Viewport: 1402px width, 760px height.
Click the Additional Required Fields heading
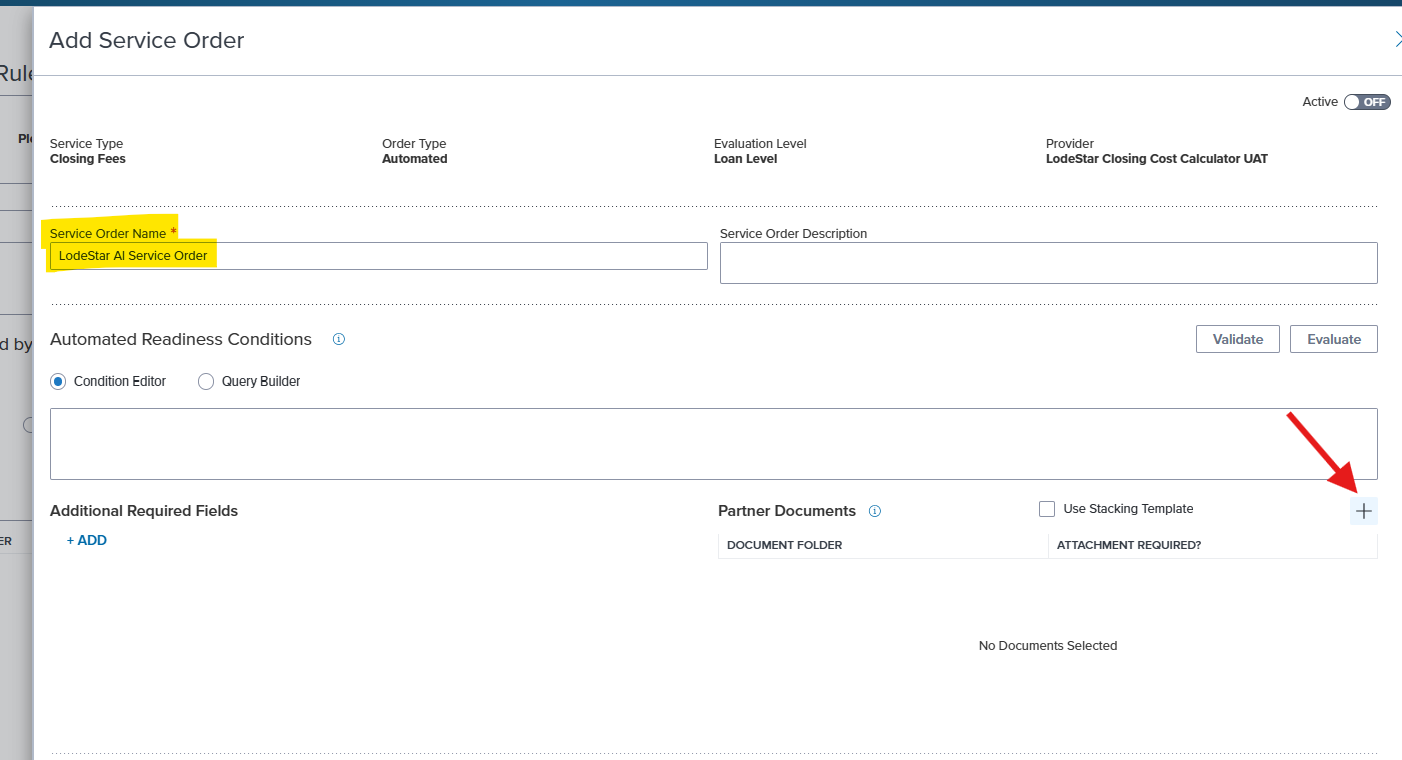(144, 511)
